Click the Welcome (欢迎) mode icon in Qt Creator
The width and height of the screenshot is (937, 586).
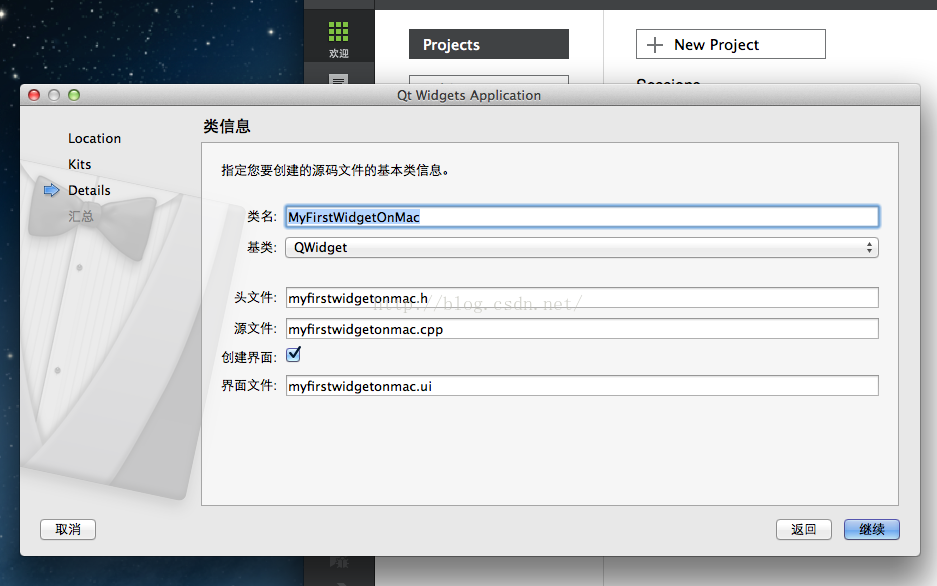click(x=338, y=39)
